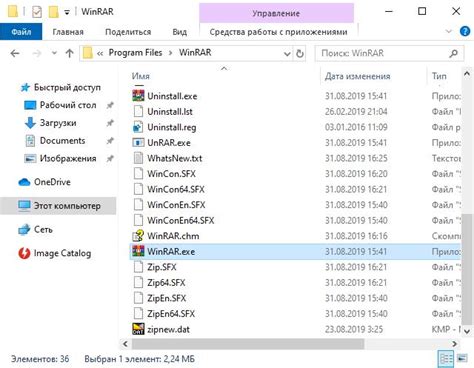Click the UnRAR.exe file icon
474x368 pixels.
(x=138, y=143)
